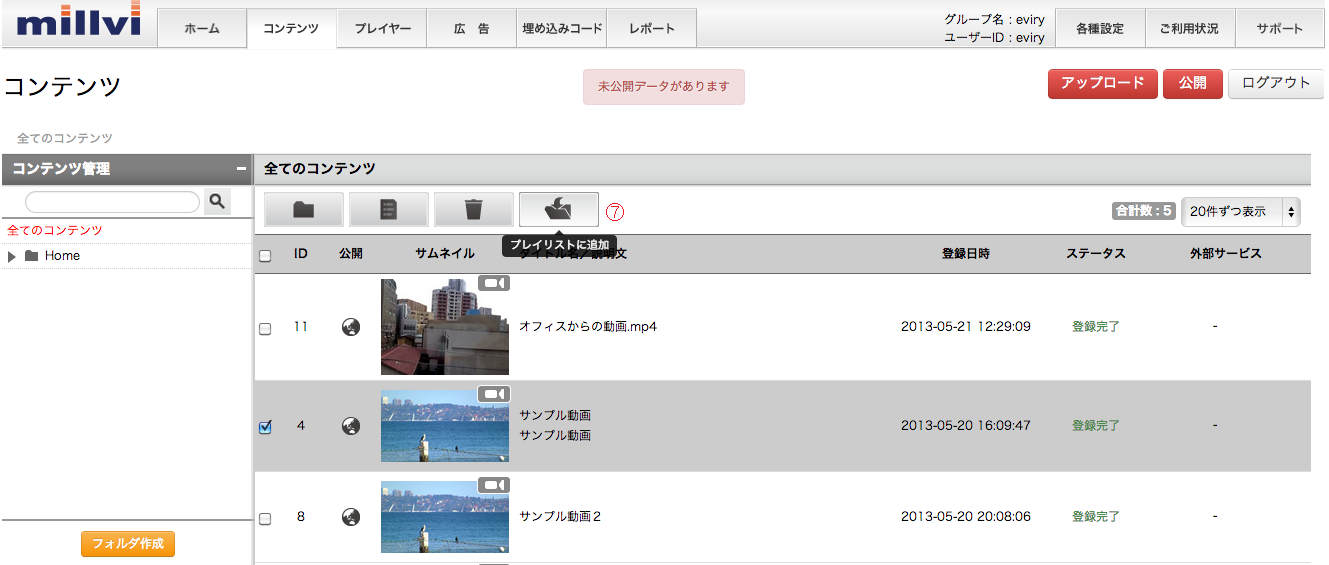1329x565 pixels.
Task: Open the サポート menu
Action: point(1280,28)
